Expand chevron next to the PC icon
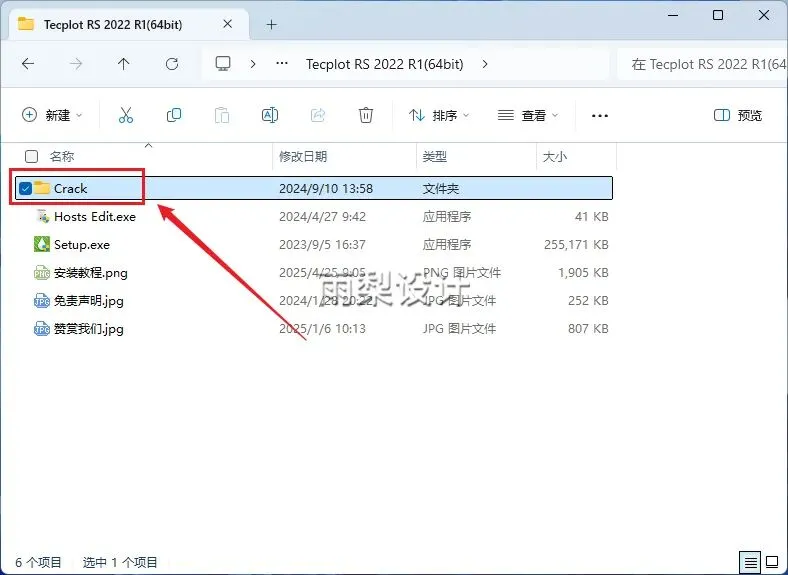 click(x=253, y=64)
